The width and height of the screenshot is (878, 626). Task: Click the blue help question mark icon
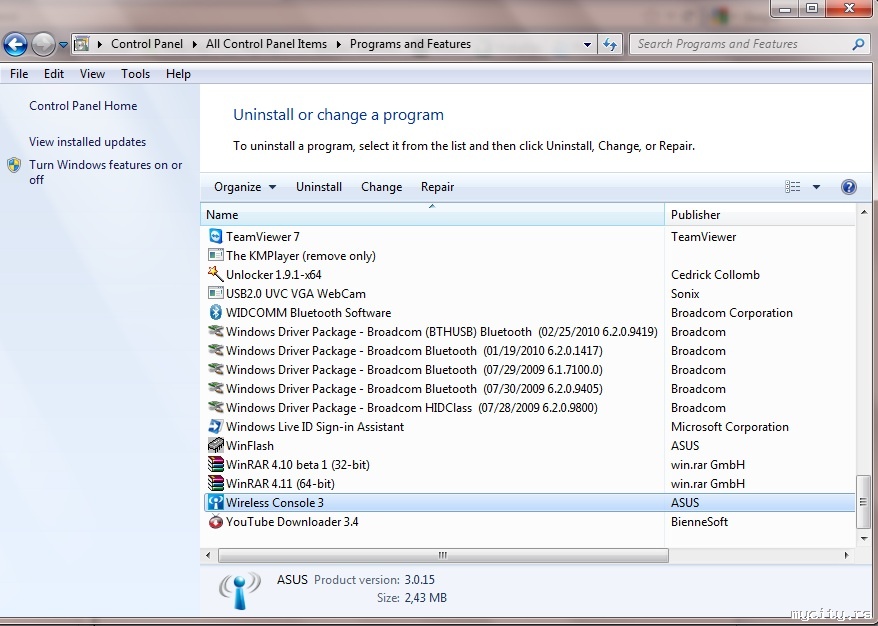pyautogui.click(x=848, y=186)
